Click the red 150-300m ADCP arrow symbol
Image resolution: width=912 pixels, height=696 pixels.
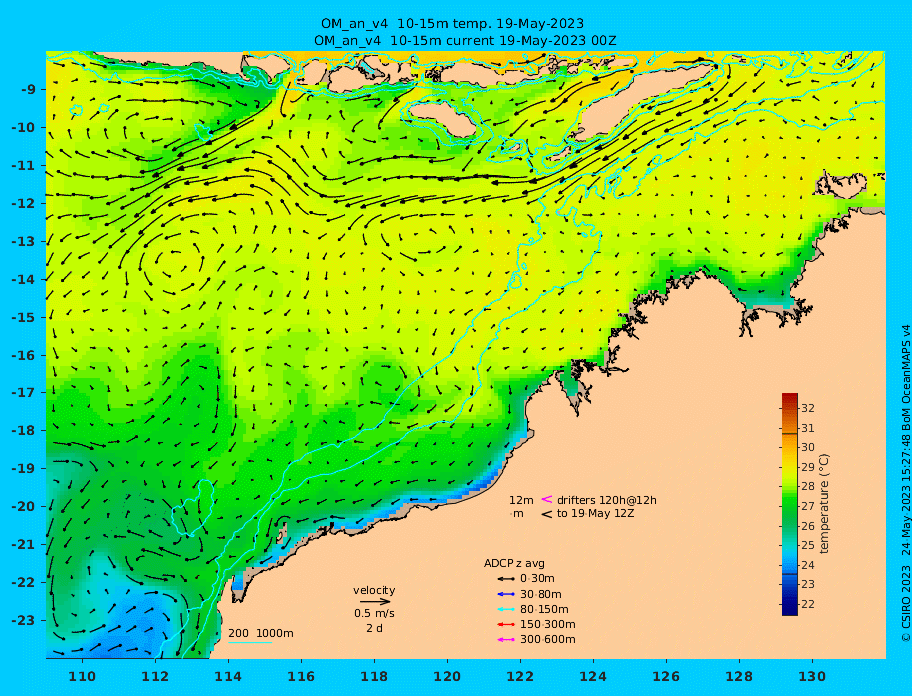pos(505,624)
